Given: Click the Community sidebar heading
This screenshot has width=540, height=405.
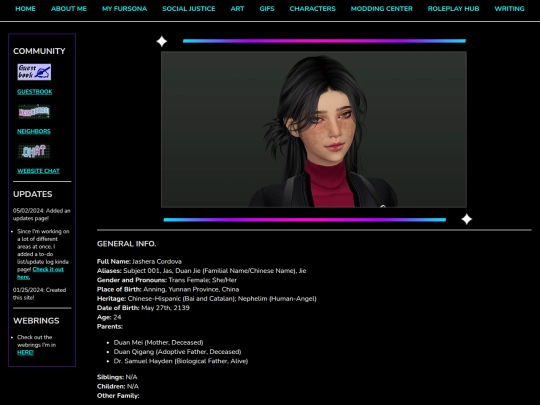Looking at the screenshot, I should (39, 51).
